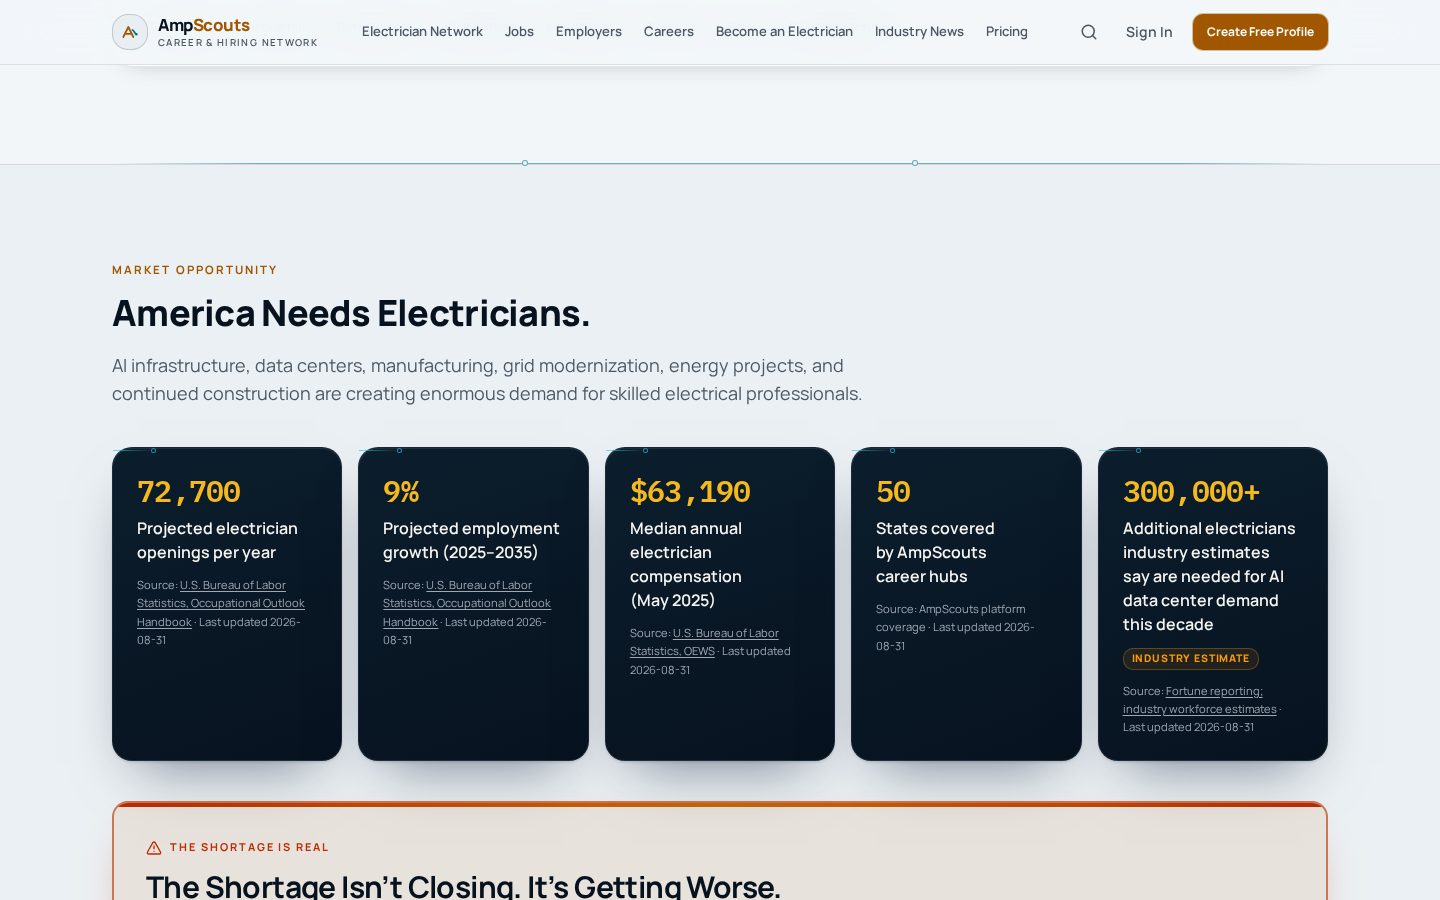Click the 300,000+ statistic figure
The width and height of the screenshot is (1440, 900).
tap(1191, 492)
